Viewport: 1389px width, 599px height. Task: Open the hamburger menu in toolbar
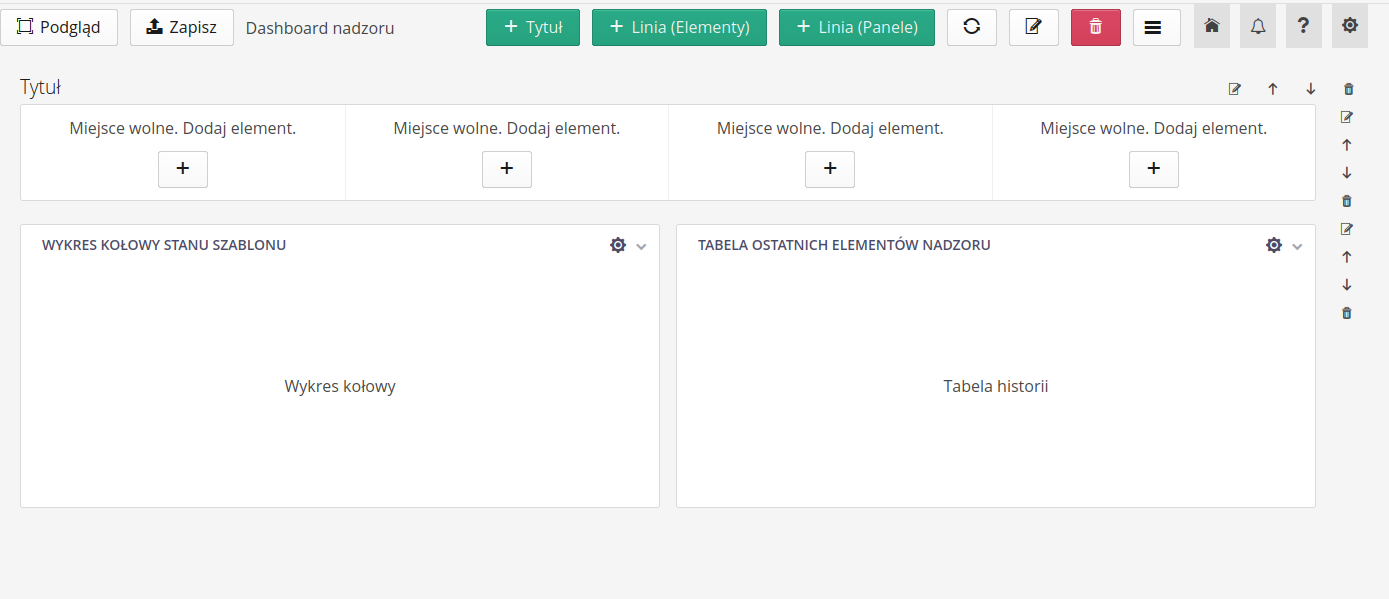[x=1156, y=27]
